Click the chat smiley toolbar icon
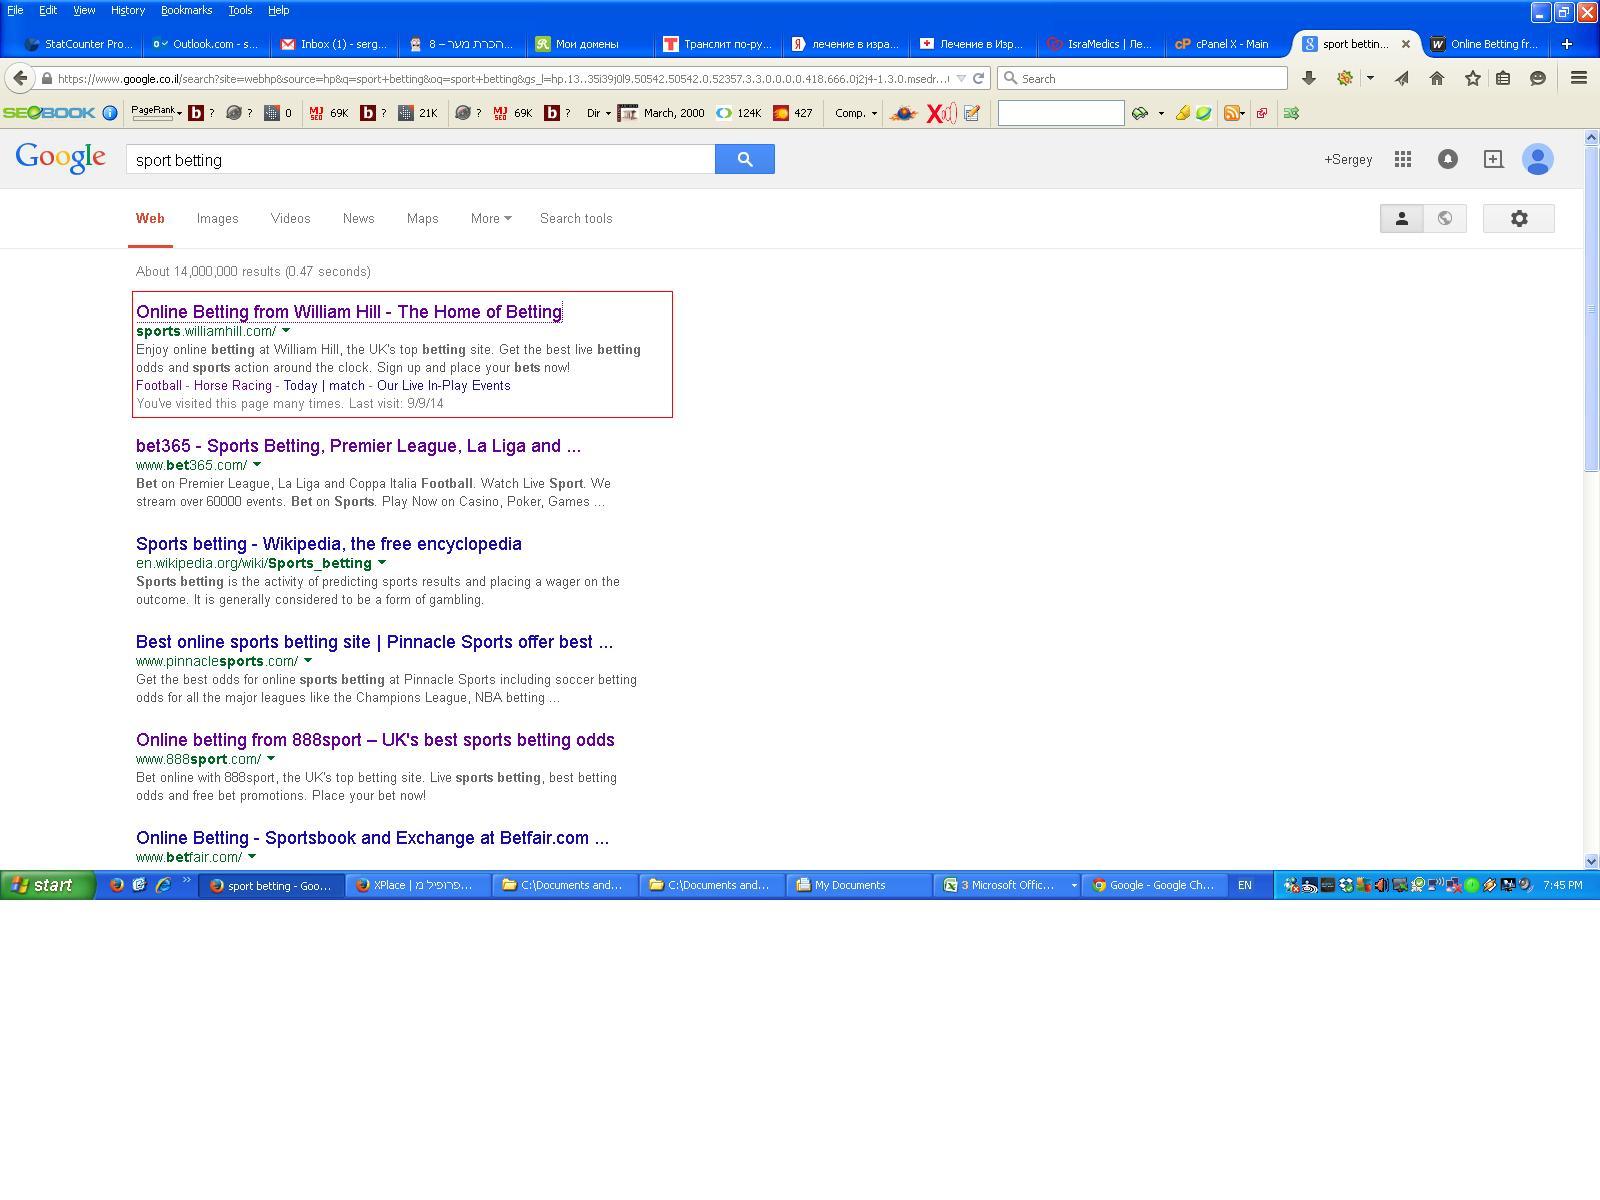This screenshot has width=1600, height=1200. pos(1538,78)
